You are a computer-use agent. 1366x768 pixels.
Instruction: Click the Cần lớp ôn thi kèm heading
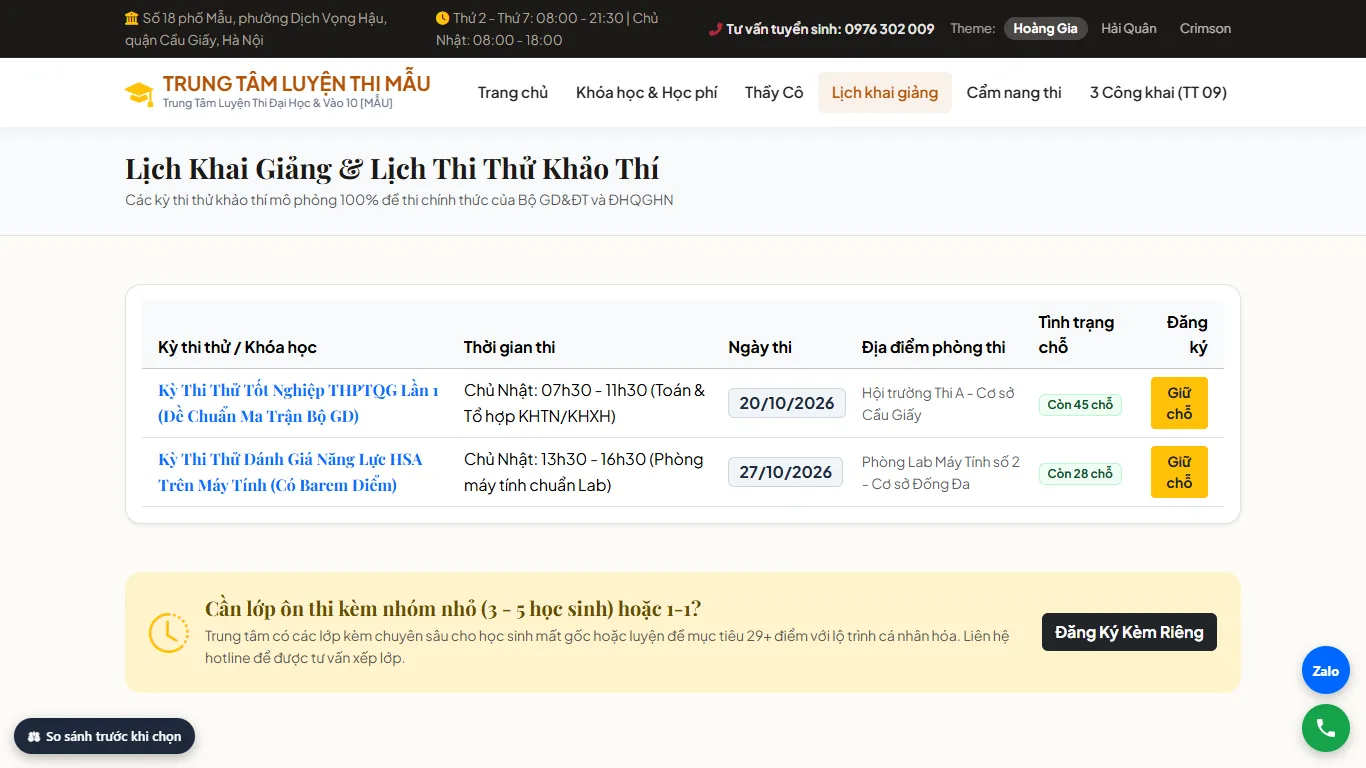(453, 608)
